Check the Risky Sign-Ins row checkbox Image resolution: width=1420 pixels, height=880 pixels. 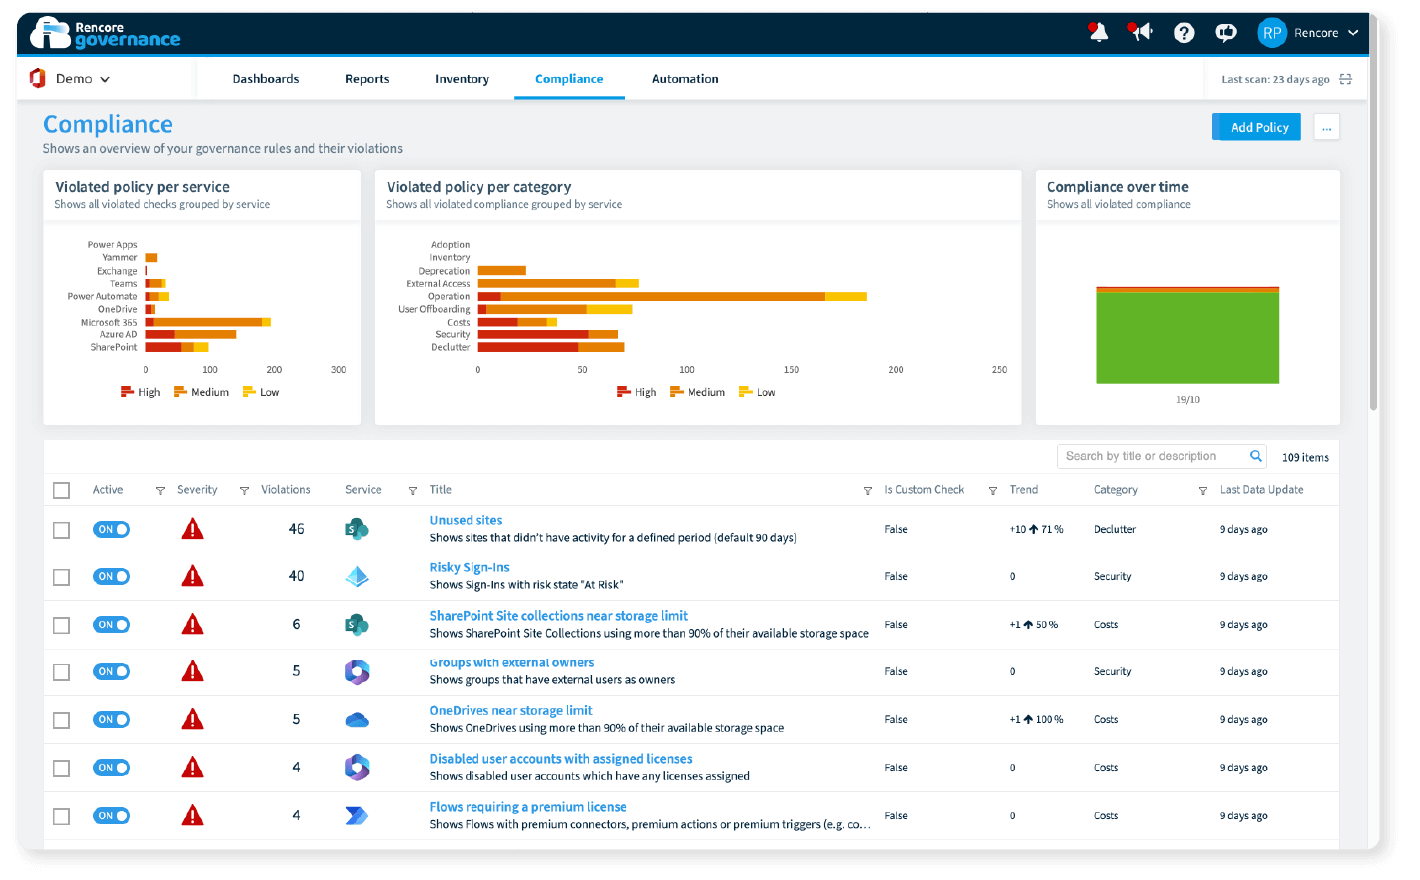(62, 577)
